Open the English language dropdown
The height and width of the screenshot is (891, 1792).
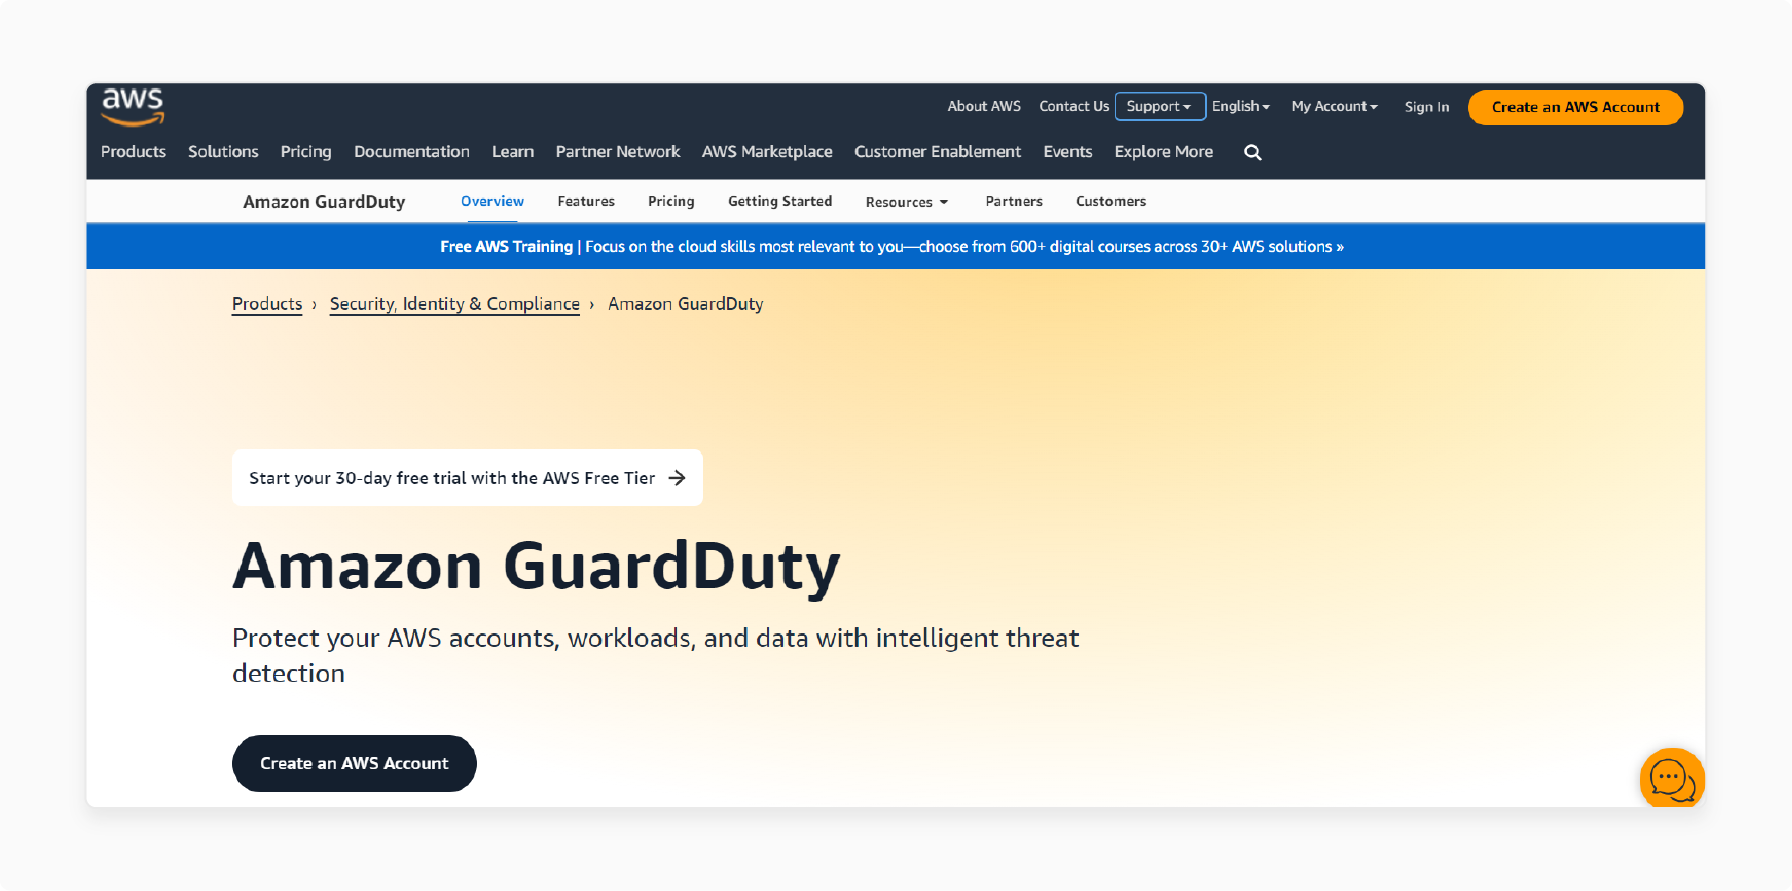click(x=1241, y=106)
